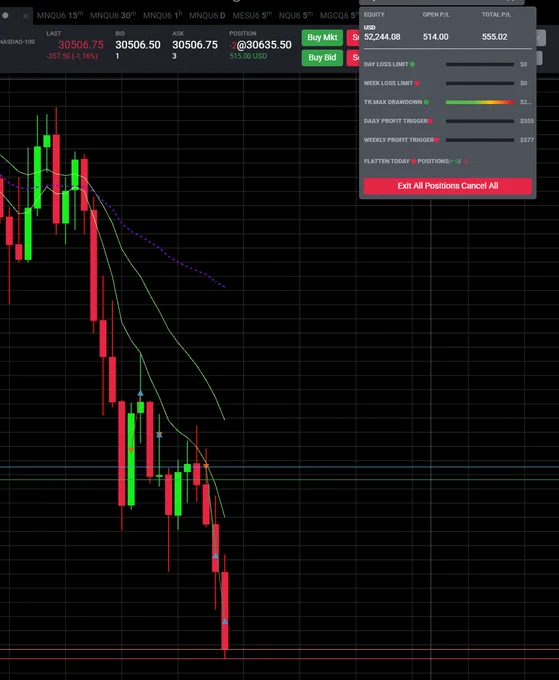
Task: Toggle the Week Loss Limit status dot
Action: 417,83
